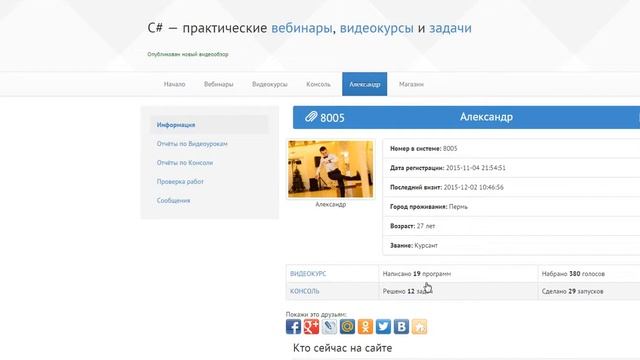This screenshot has height=360, width=640.
Task: Click the Номер в системе 8005 row
Action: [511, 149]
